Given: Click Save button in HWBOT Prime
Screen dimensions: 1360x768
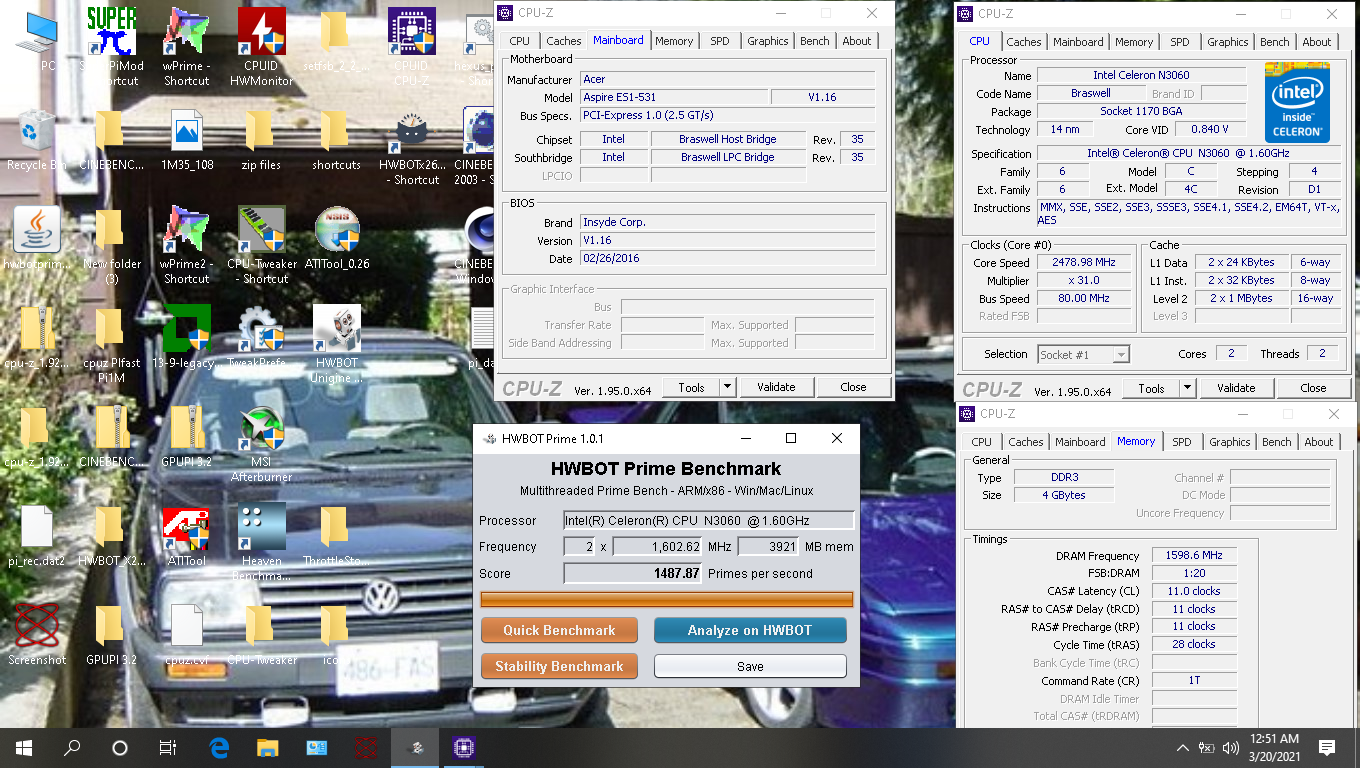Looking at the screenshot, I should coord(750,666).
